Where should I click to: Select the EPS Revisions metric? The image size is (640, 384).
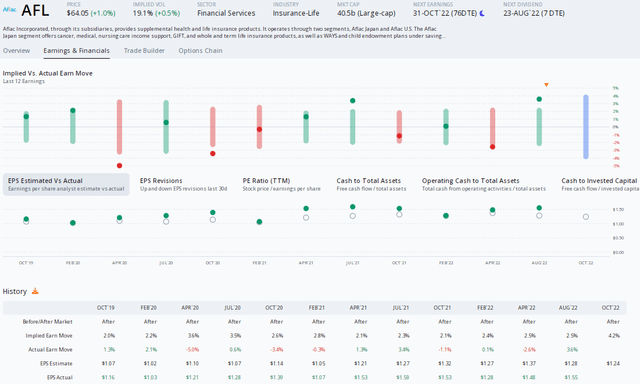click(183, 184)
